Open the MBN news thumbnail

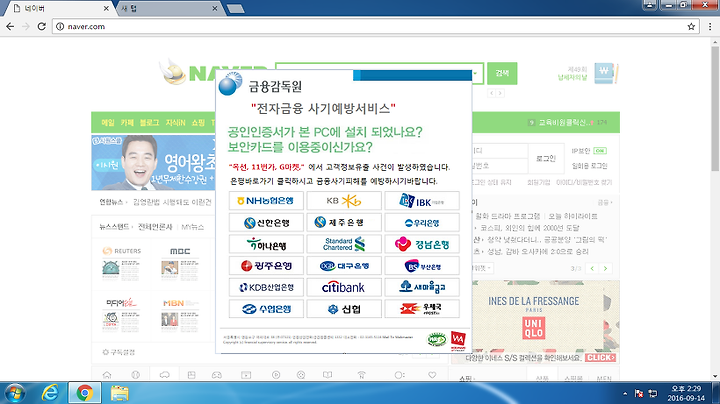(180, 316)
